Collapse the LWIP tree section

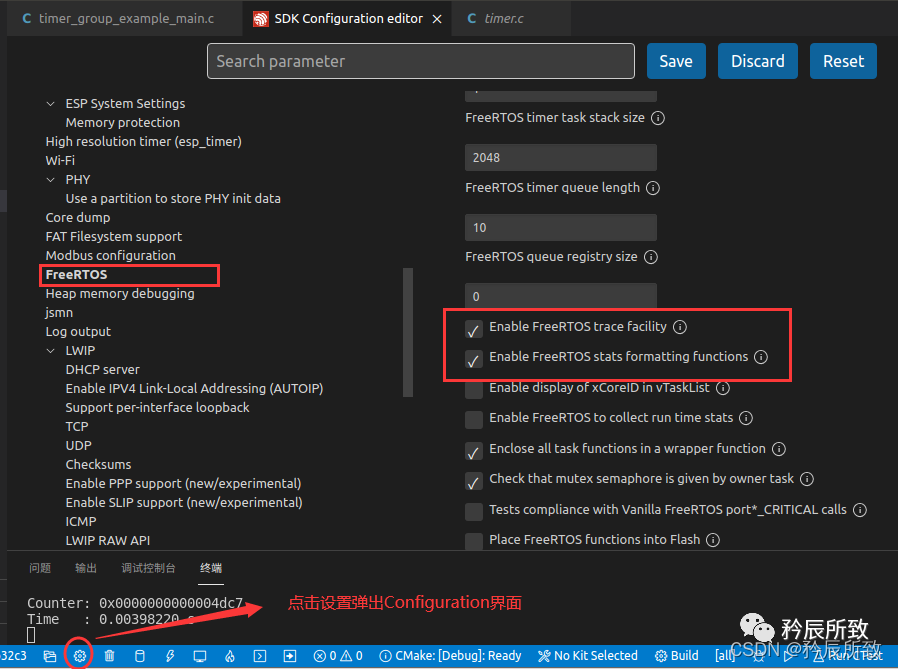point(51,351)
